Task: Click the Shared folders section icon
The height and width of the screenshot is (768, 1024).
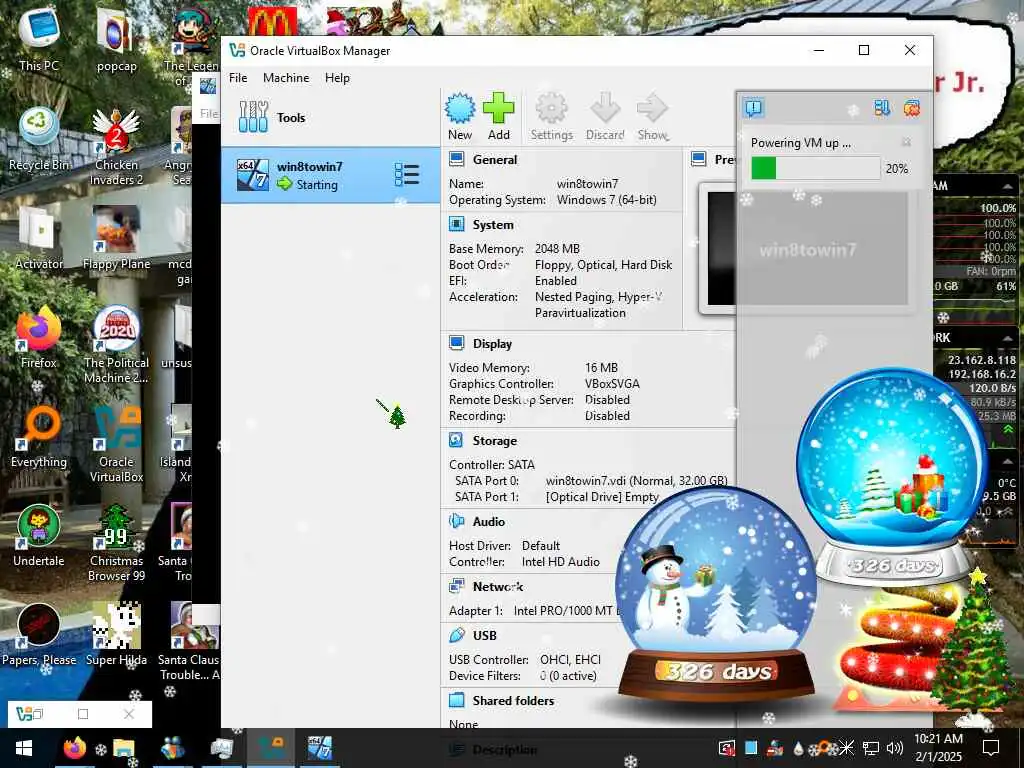Action: tap(456, 700)
